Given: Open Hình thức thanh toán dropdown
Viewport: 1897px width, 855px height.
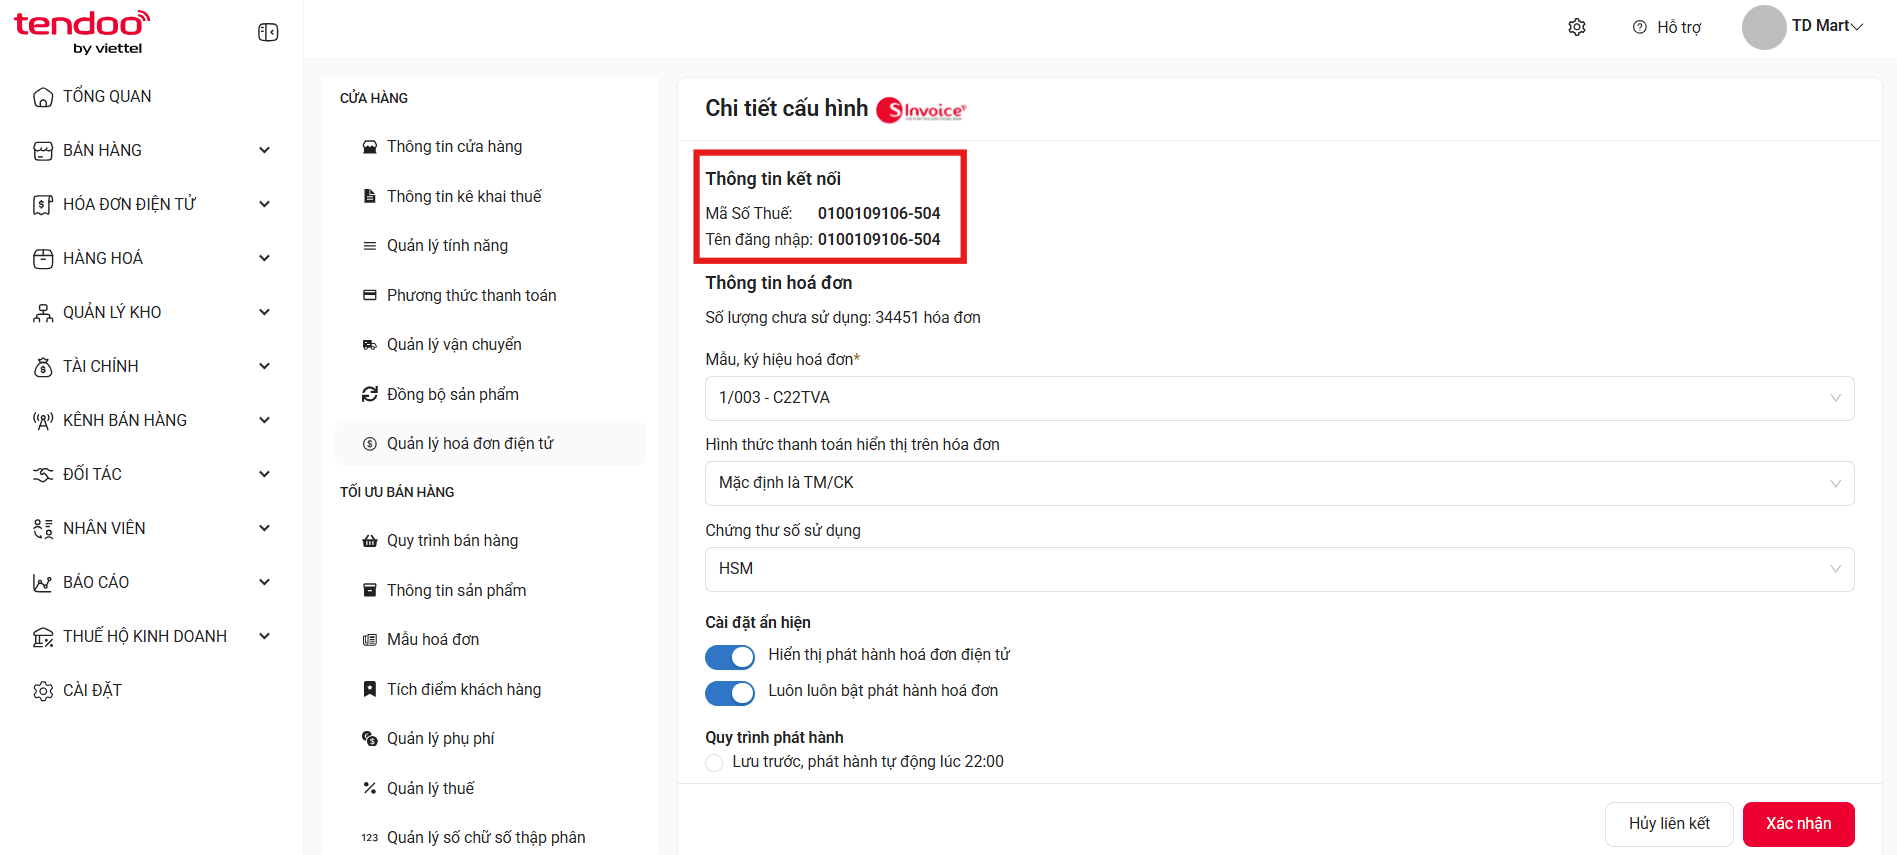Looking at the screenshot, I should click(x=1279, y=483).
